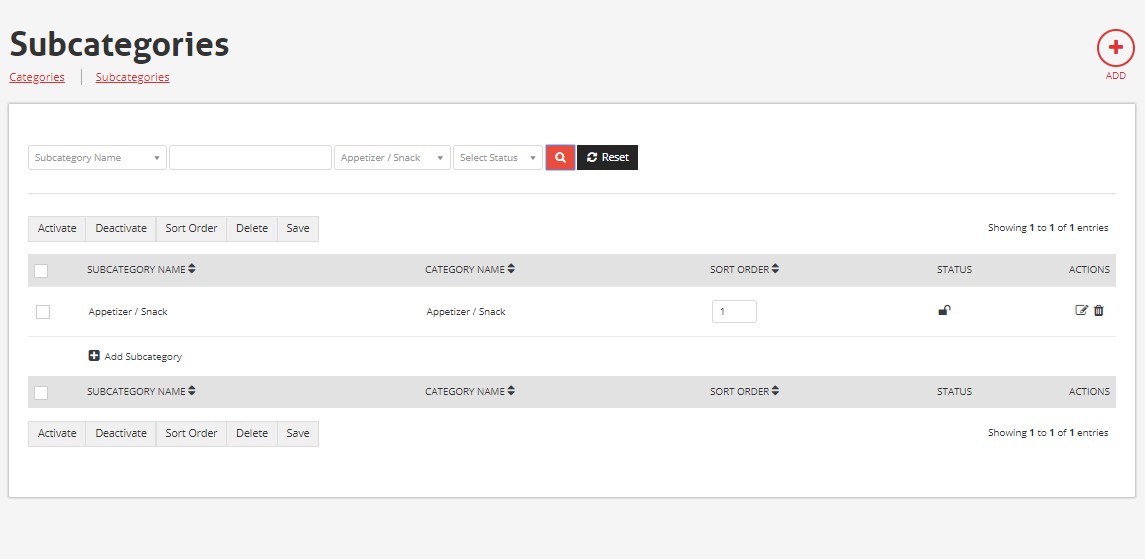Screen dimensions: 1145x559
Task: Check the select-all box in top header
Action: pos(42,271)
